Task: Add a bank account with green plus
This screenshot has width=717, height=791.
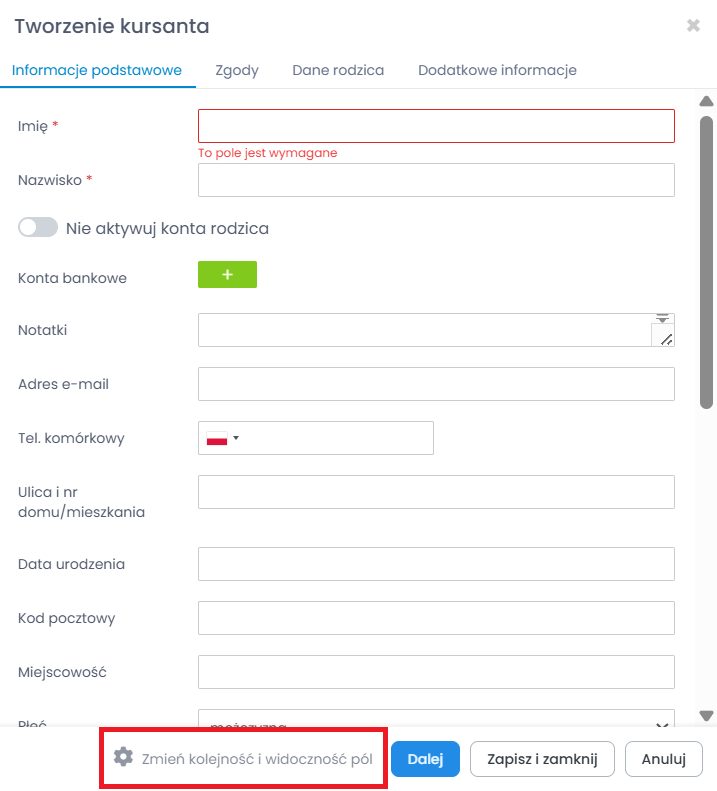Action: pyautogui.click(x=227, y=275)
